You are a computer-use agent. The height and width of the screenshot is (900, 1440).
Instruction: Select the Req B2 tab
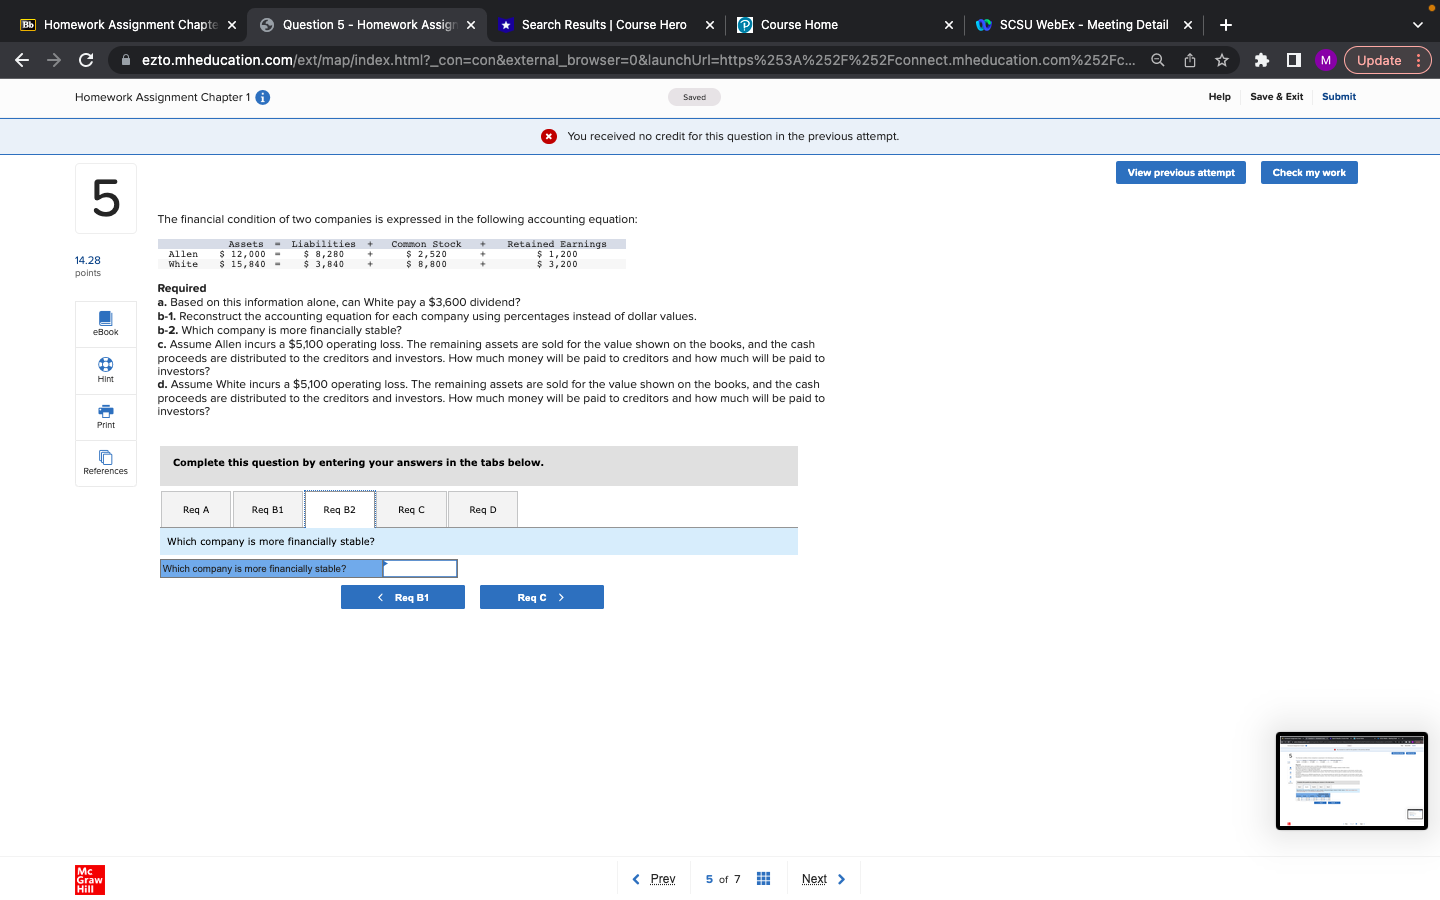pos(340,510)
